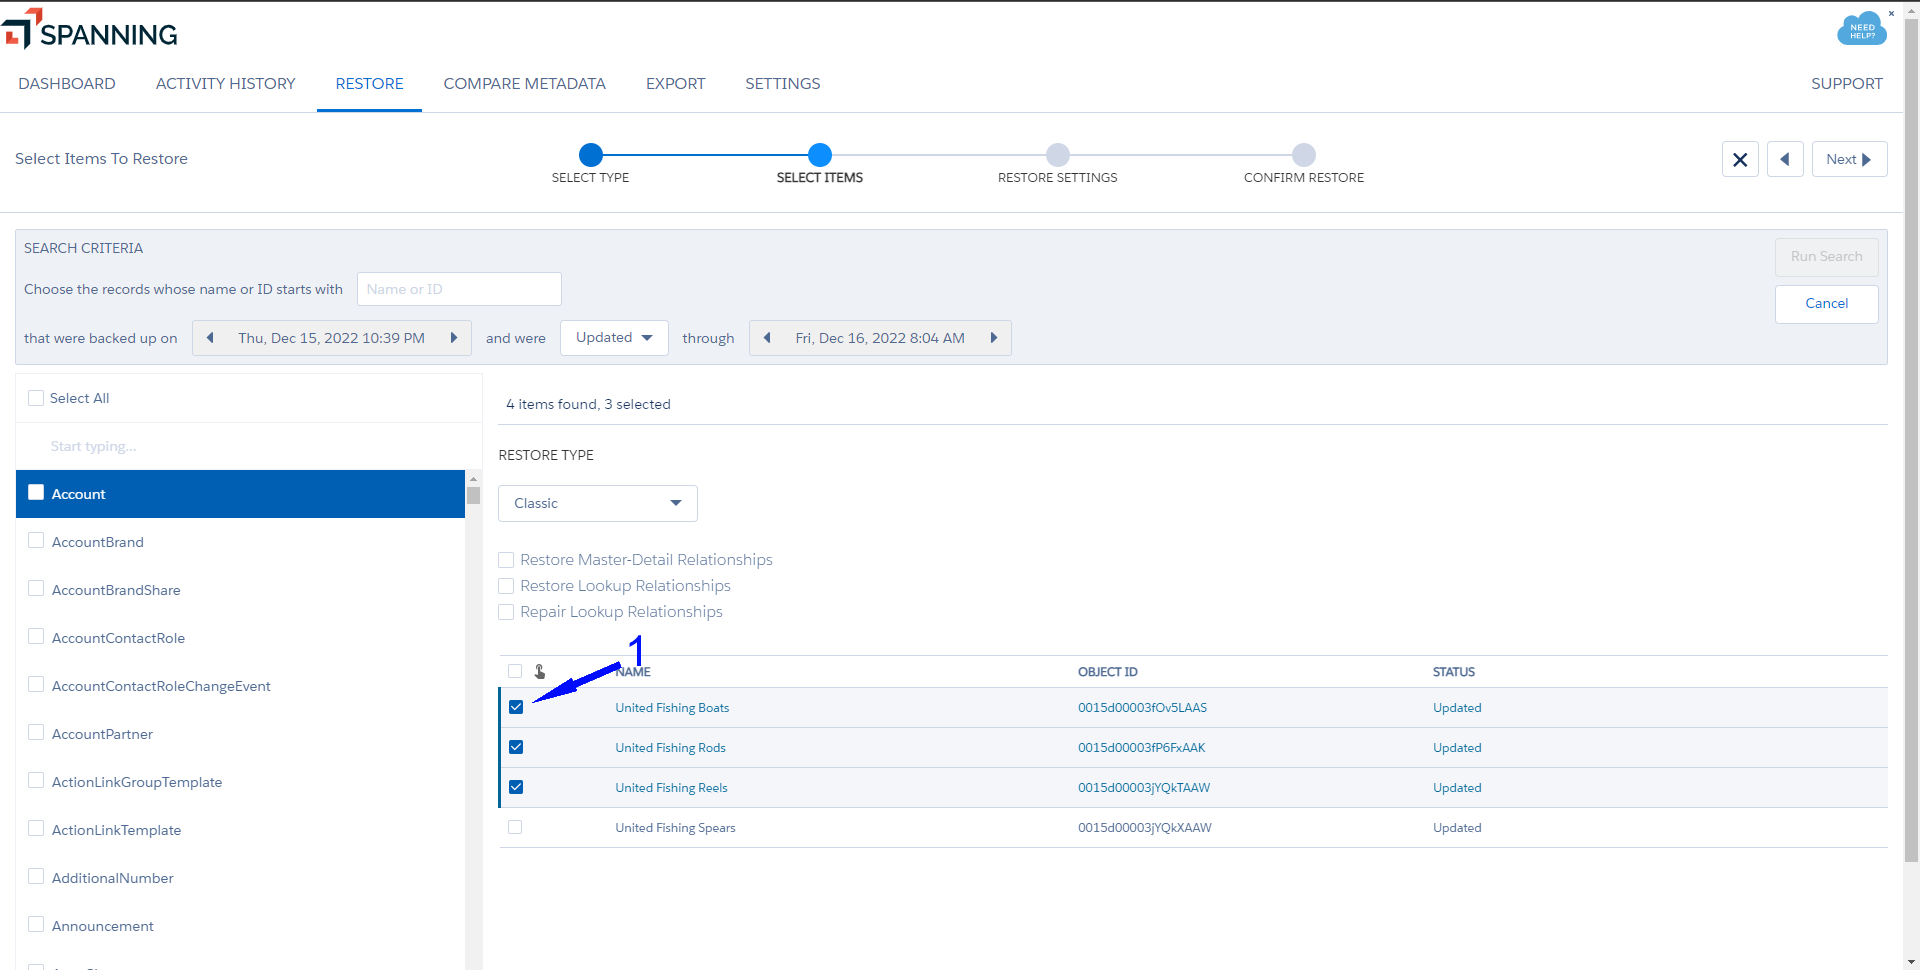Open the United Fishing Reels record link
The image size is (1920, 970).
(x=671, y=788)
